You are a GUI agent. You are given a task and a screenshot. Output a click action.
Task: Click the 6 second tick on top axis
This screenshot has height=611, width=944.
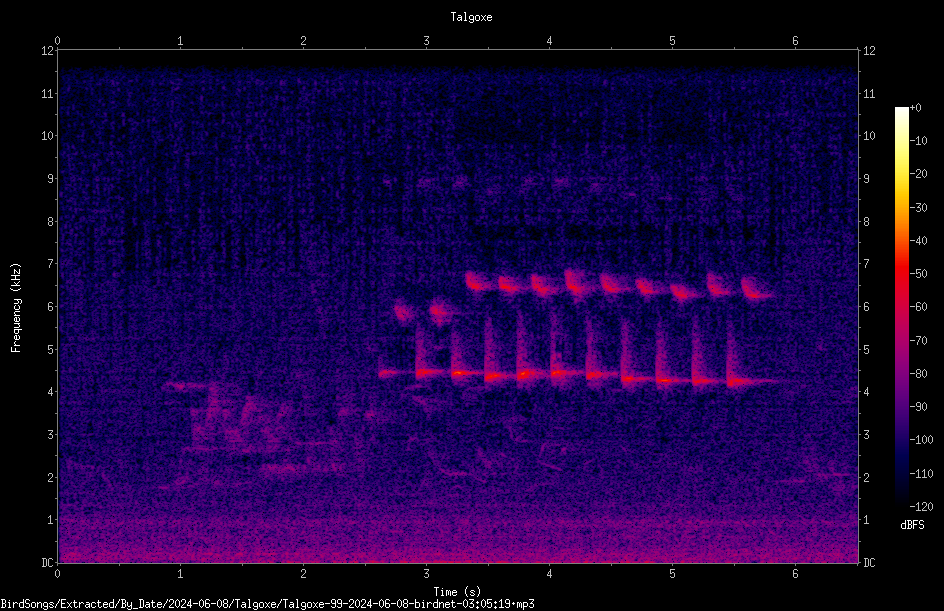click(x=795, y=41)
